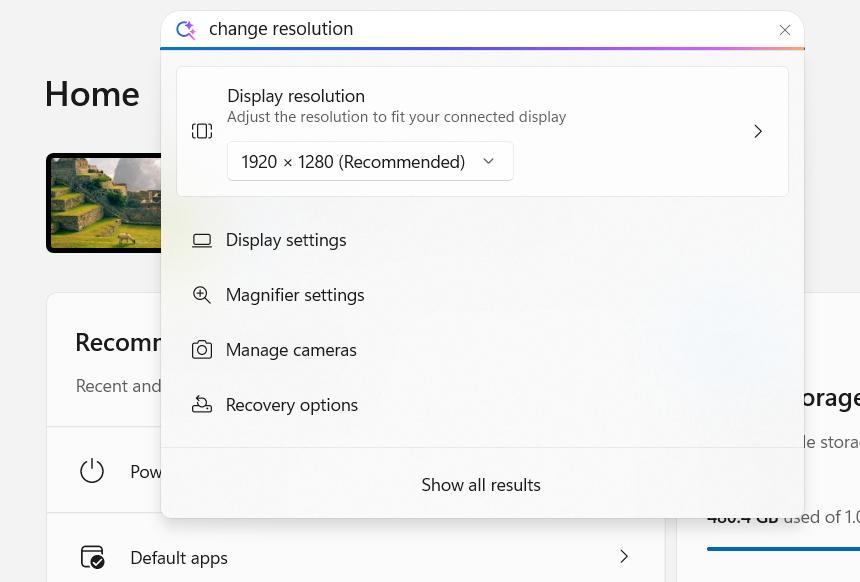Viewport: 860px width, 582px height.
Task: Click the laptop icon beside Display settings
Action: point(202,240)
